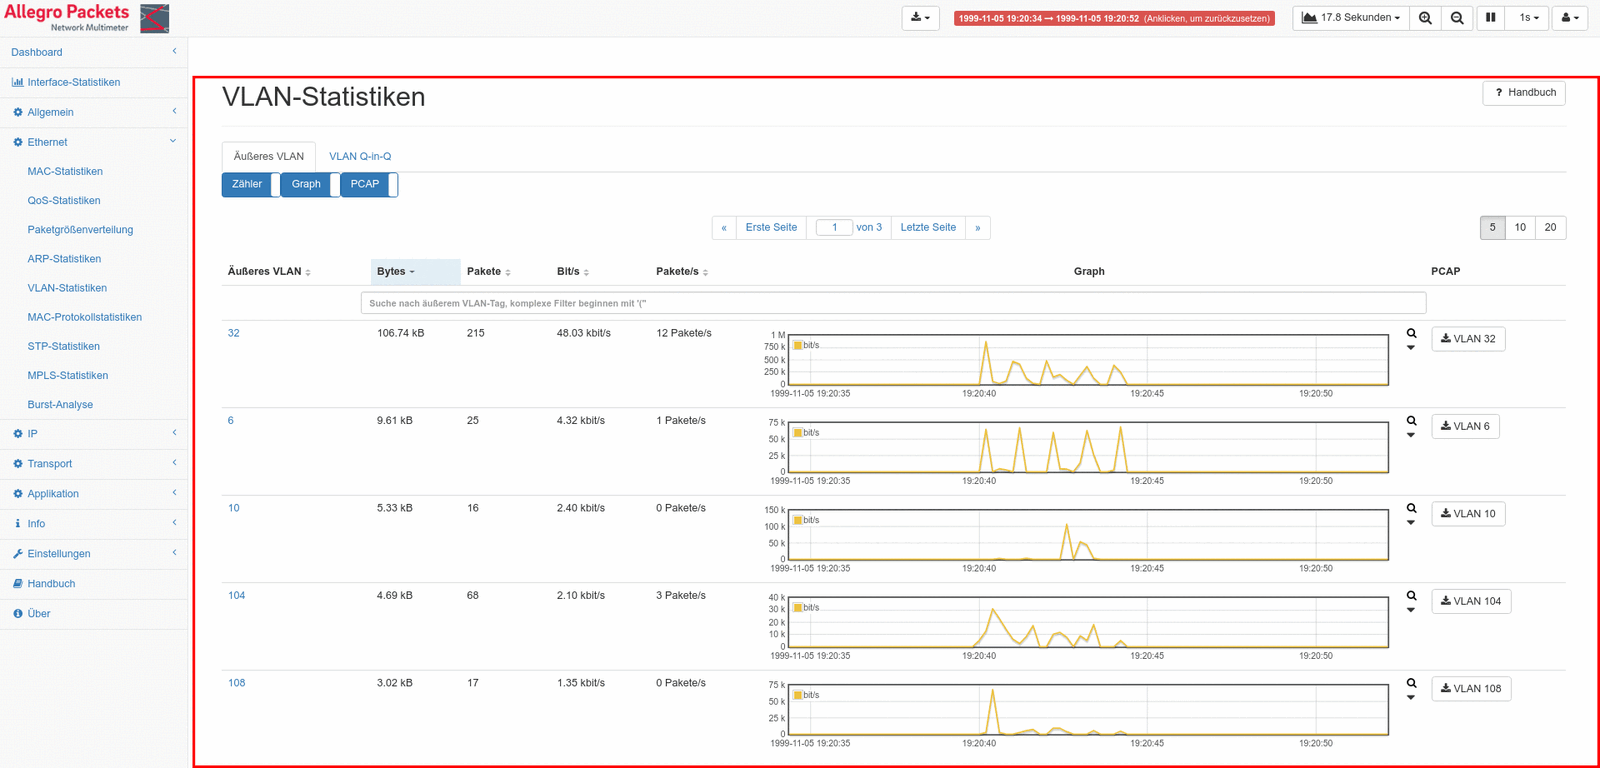1600x768 pixels.
Task: Open Interface-Statistiken from the sidebar
Action: point(73,82)
